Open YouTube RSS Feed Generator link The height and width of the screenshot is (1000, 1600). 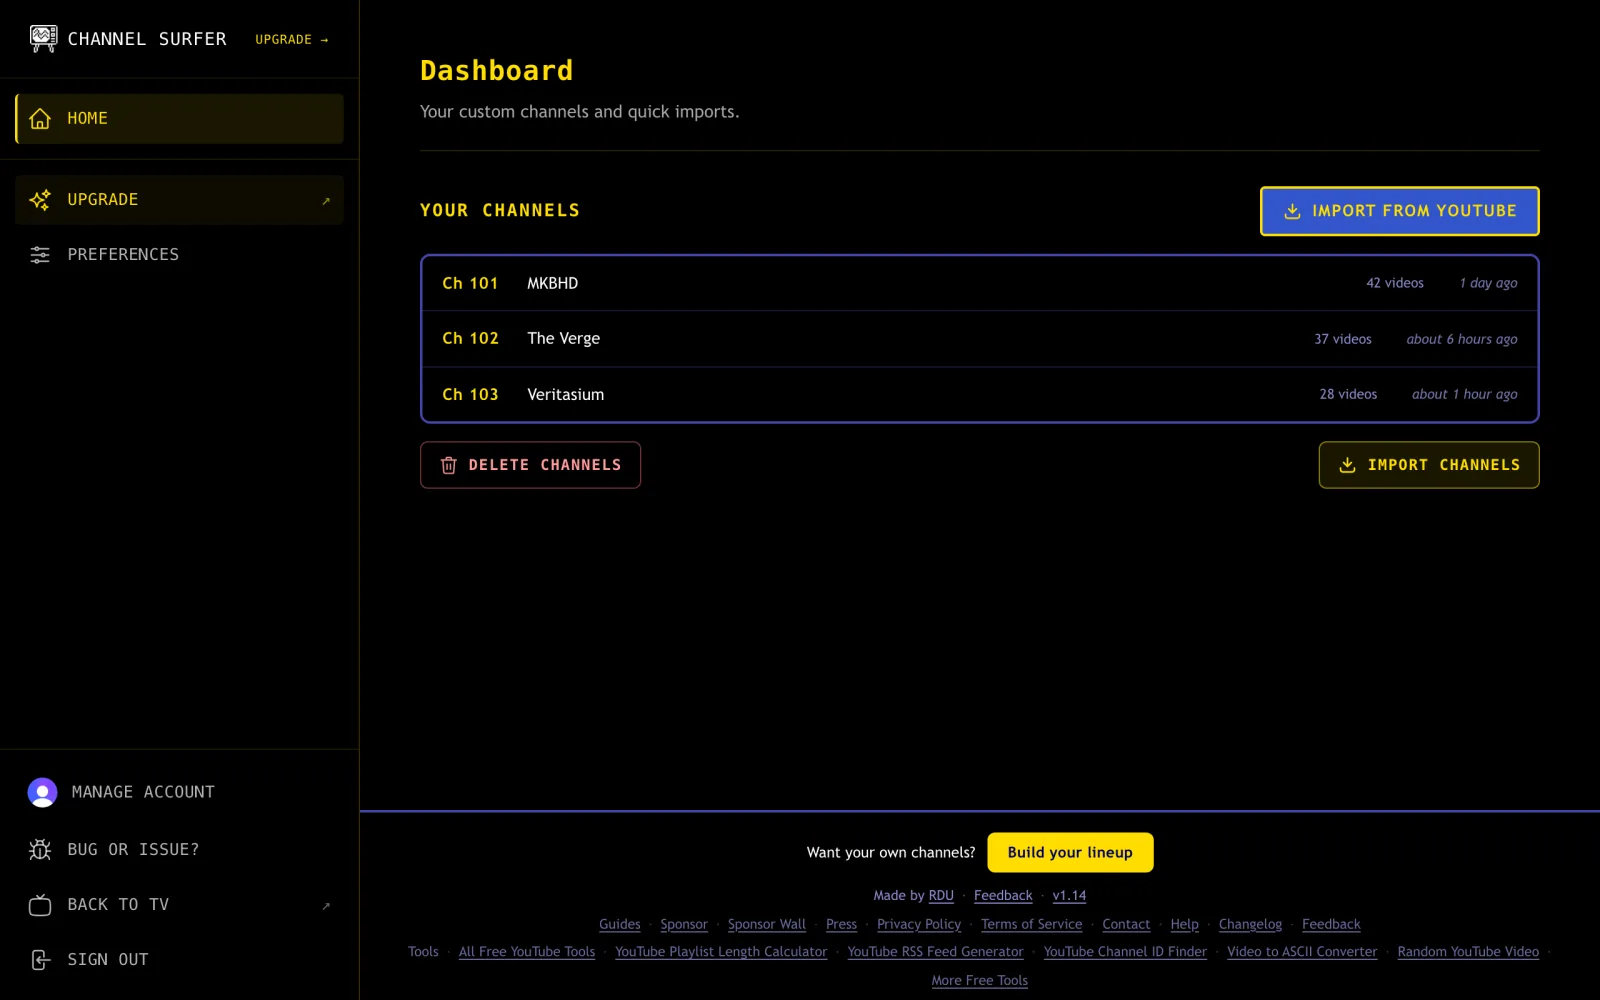click(x=936, y=952)
